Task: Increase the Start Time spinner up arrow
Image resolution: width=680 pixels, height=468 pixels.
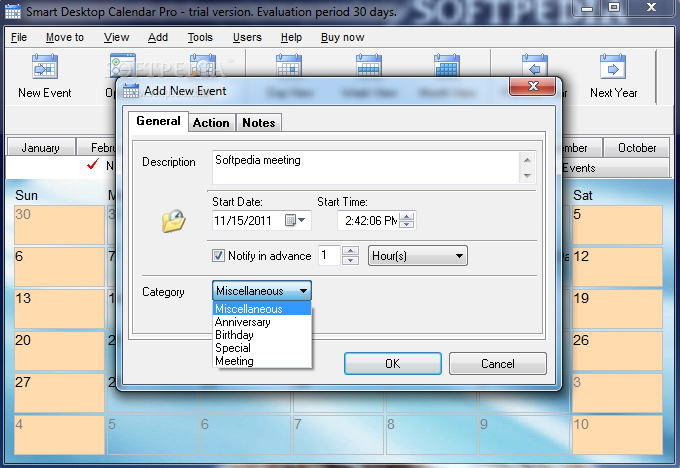Action: coord(407,216)
